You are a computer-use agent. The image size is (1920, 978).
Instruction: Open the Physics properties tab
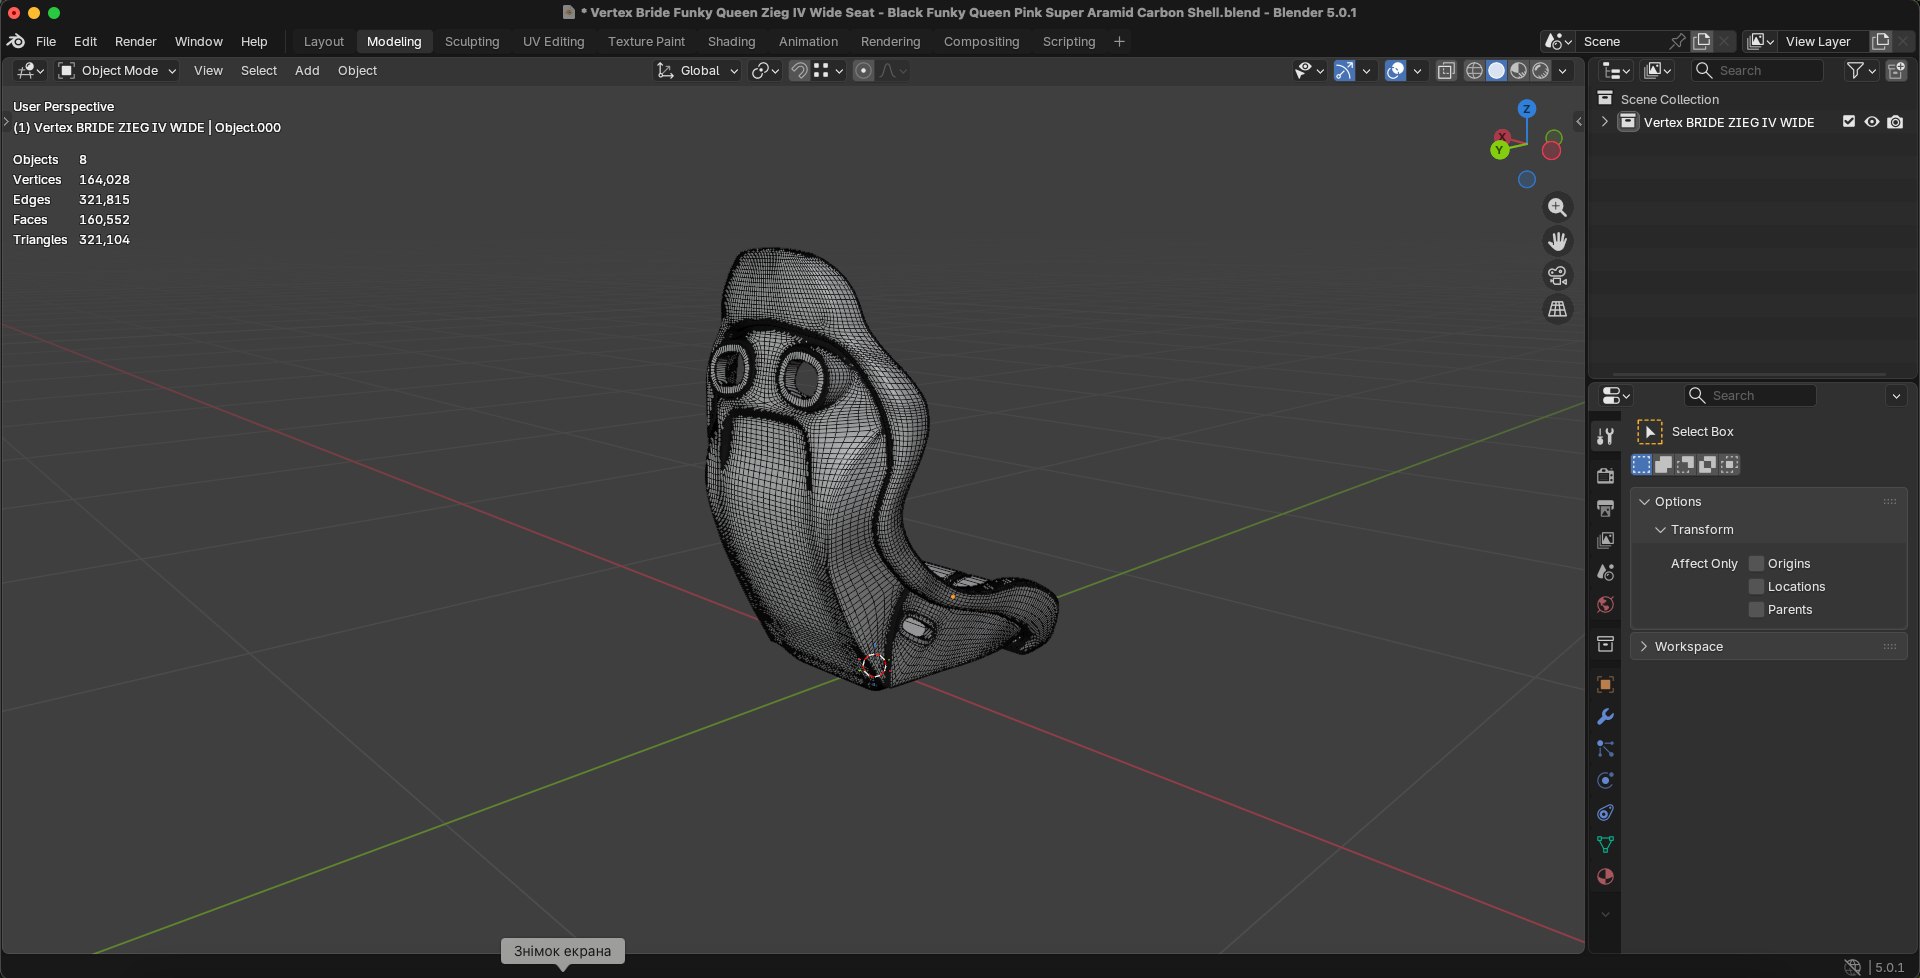pos(1605,780)
